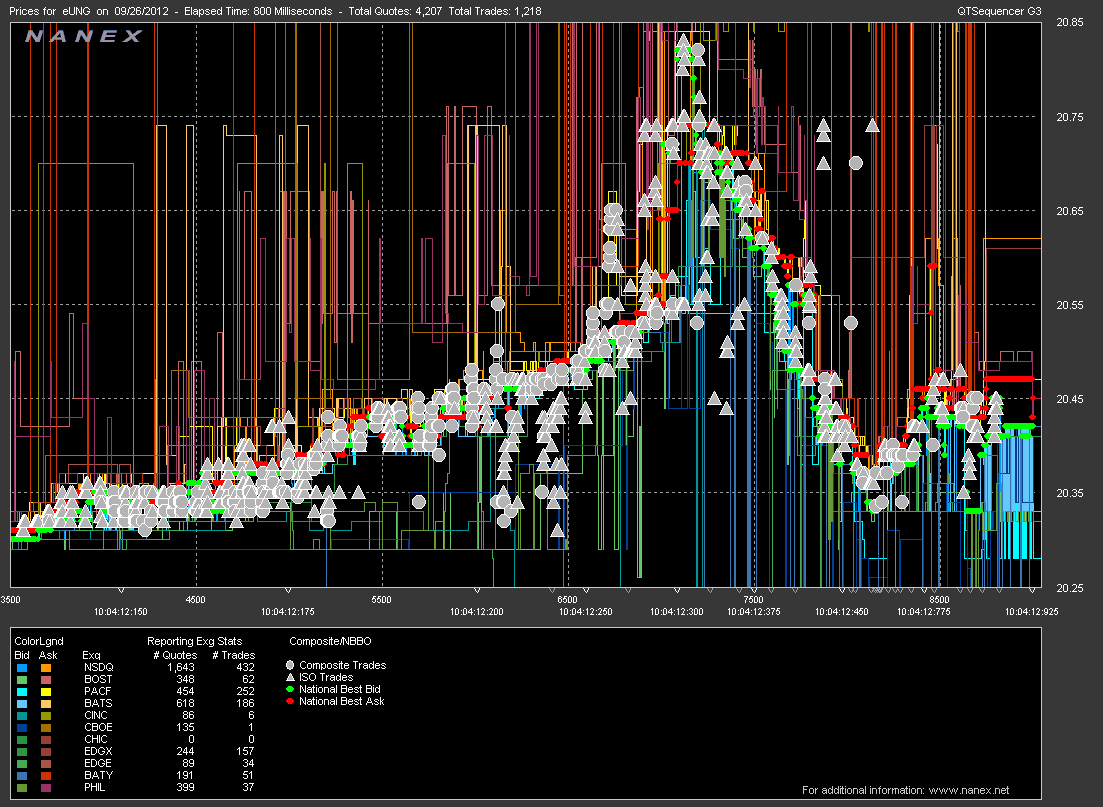Screen dimensions: 1103x807
Task: Select the 20.35 price axis label
Action: [1070, 493]
